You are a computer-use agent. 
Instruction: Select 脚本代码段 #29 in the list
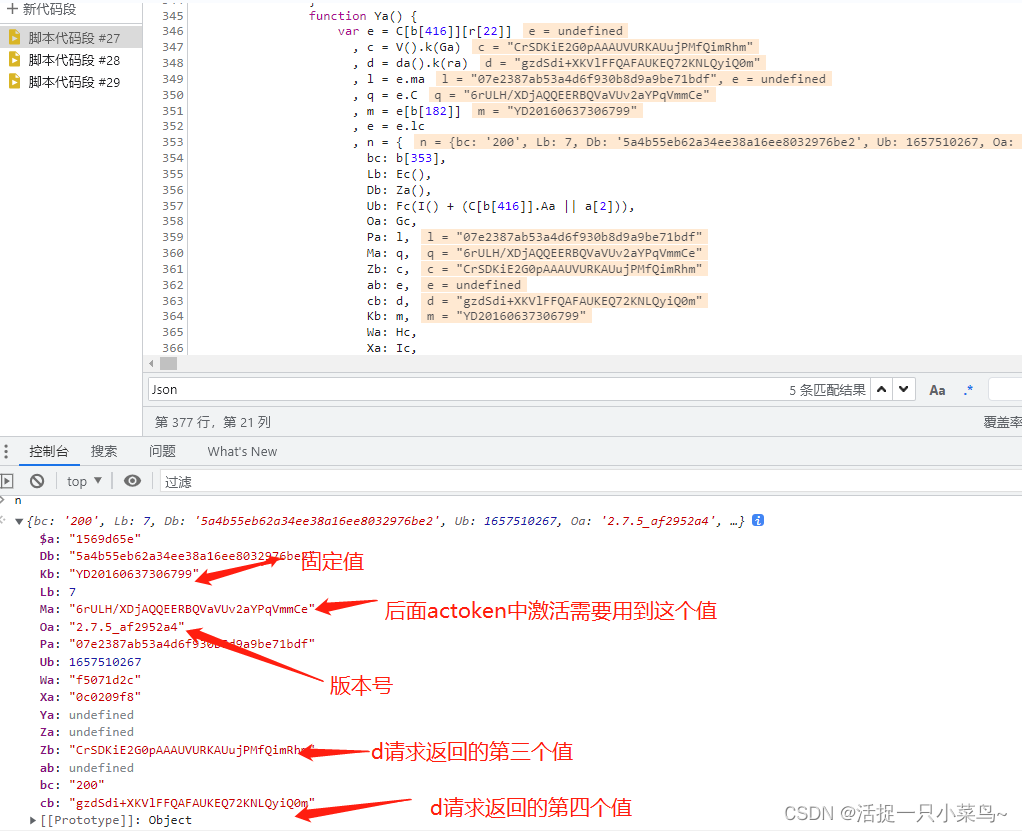point(74,82)
